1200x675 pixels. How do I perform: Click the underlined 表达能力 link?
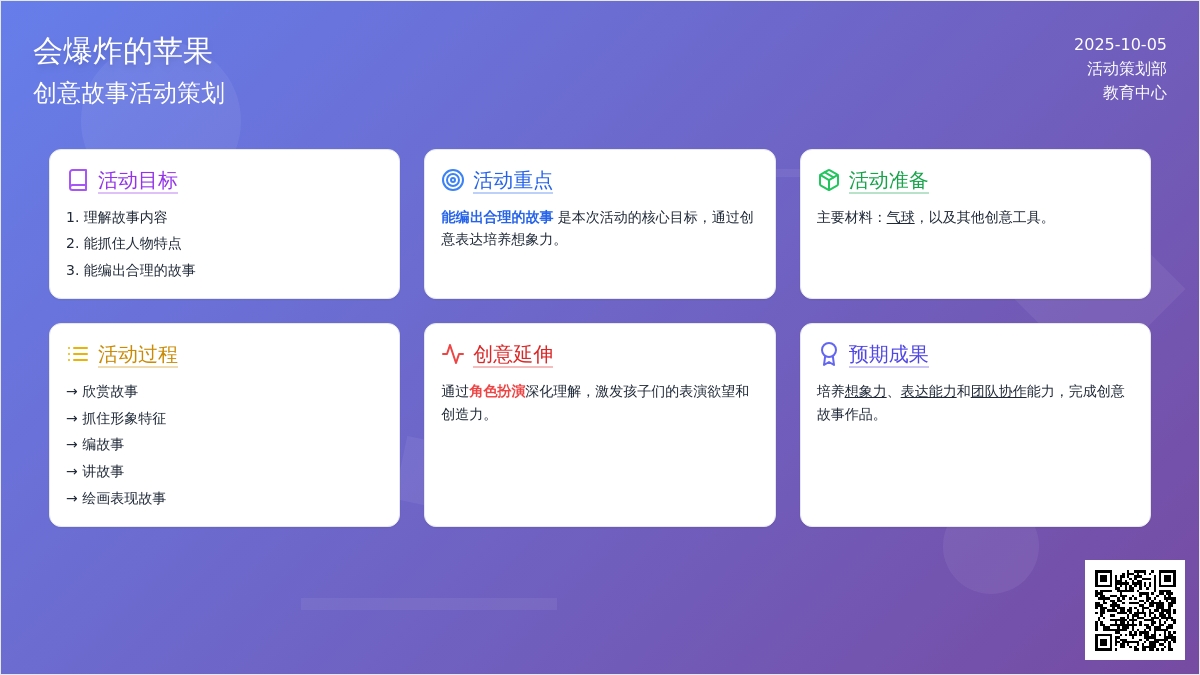coord(928,391)
